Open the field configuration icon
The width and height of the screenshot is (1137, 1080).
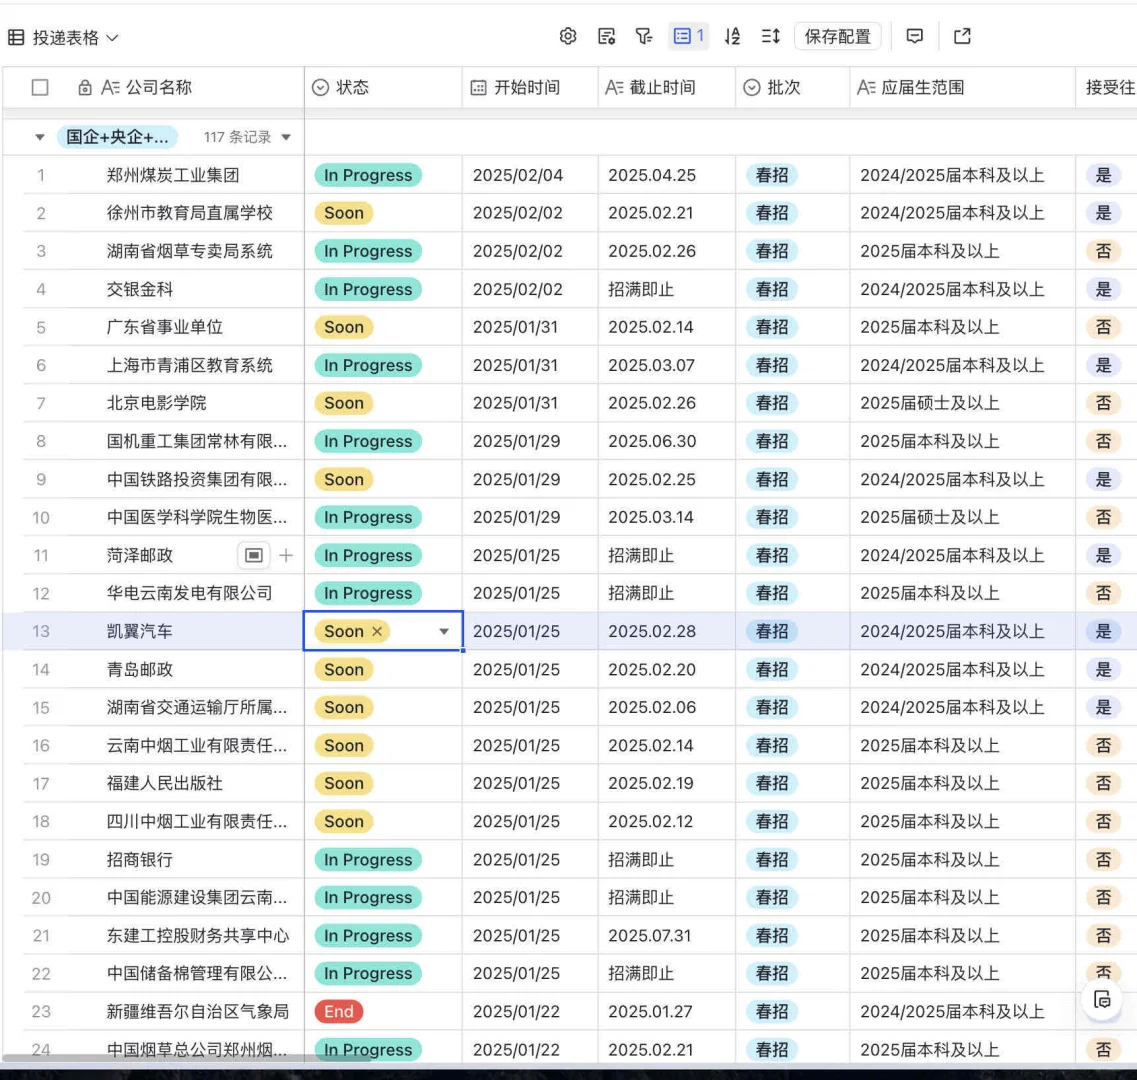606,36
